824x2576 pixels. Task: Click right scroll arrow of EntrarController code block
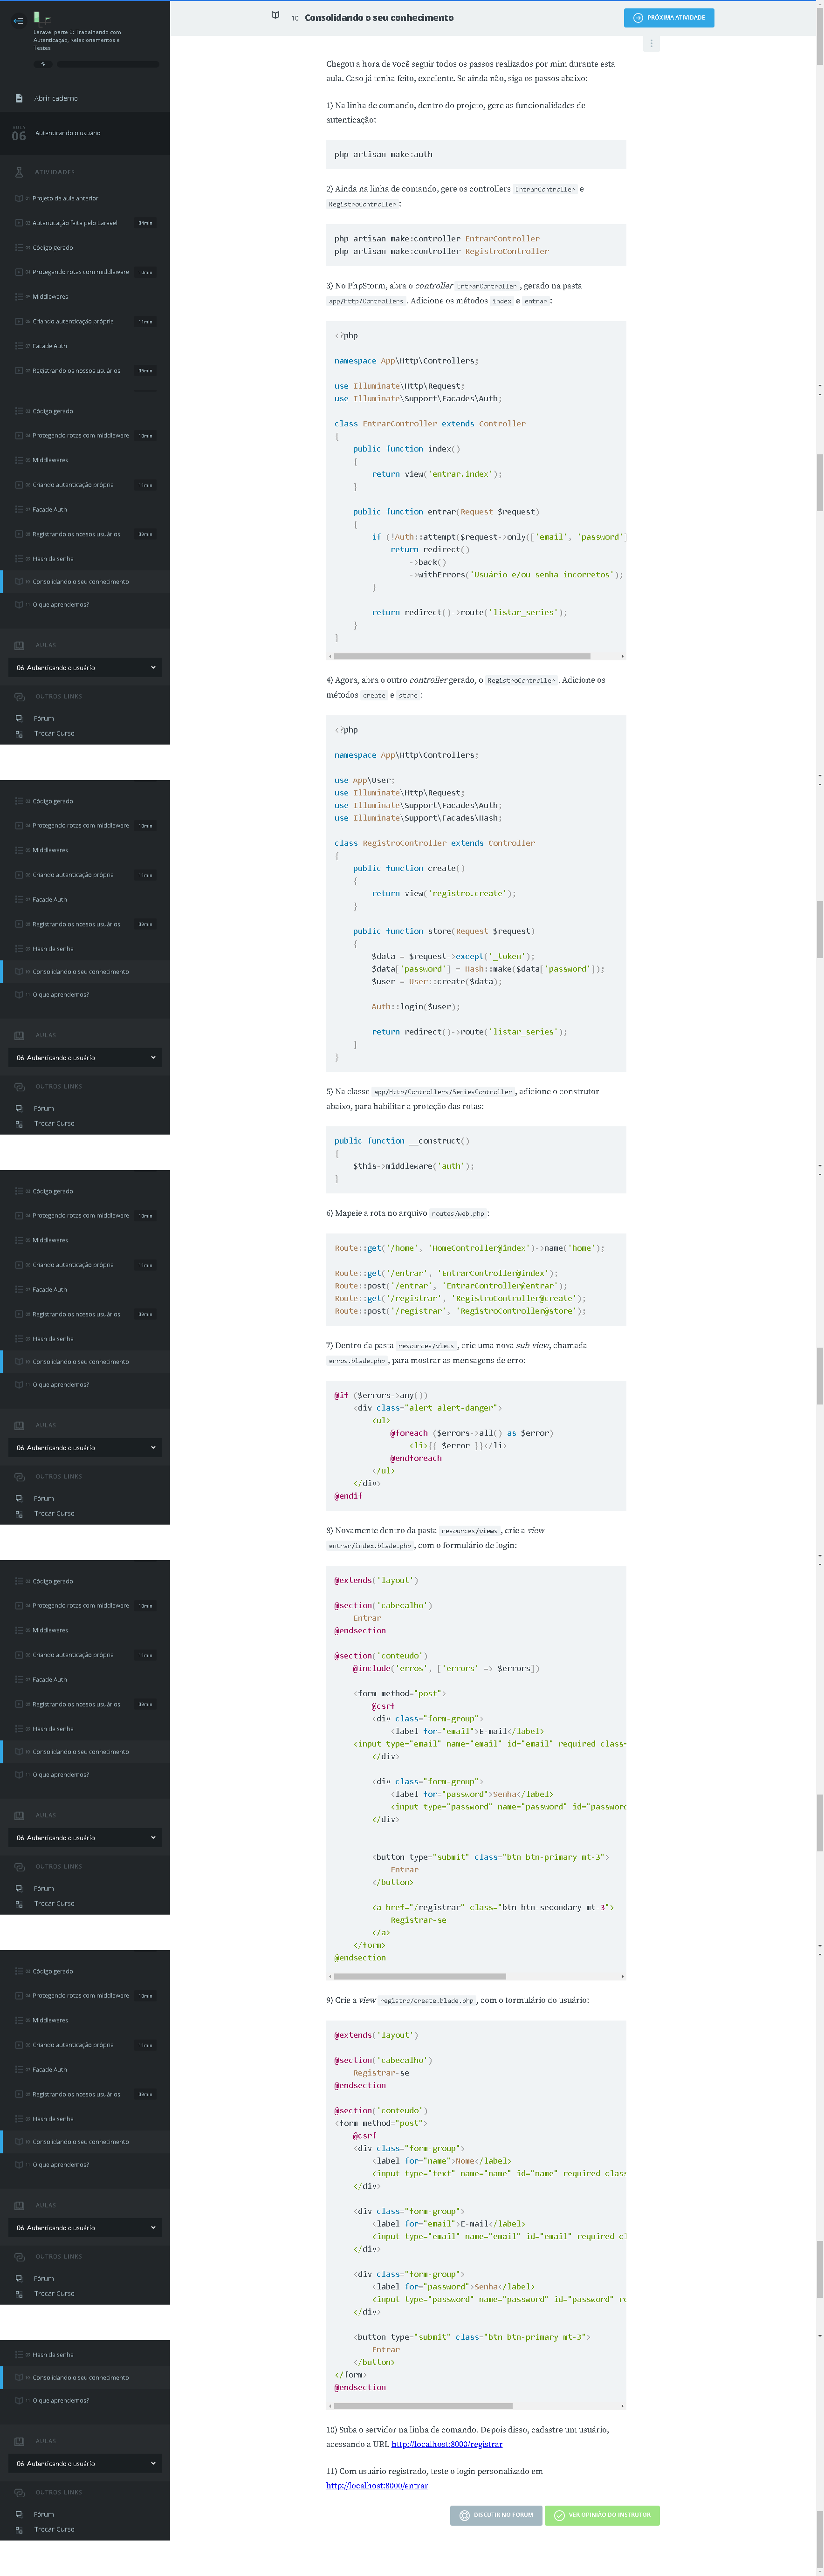pos(622,656)
